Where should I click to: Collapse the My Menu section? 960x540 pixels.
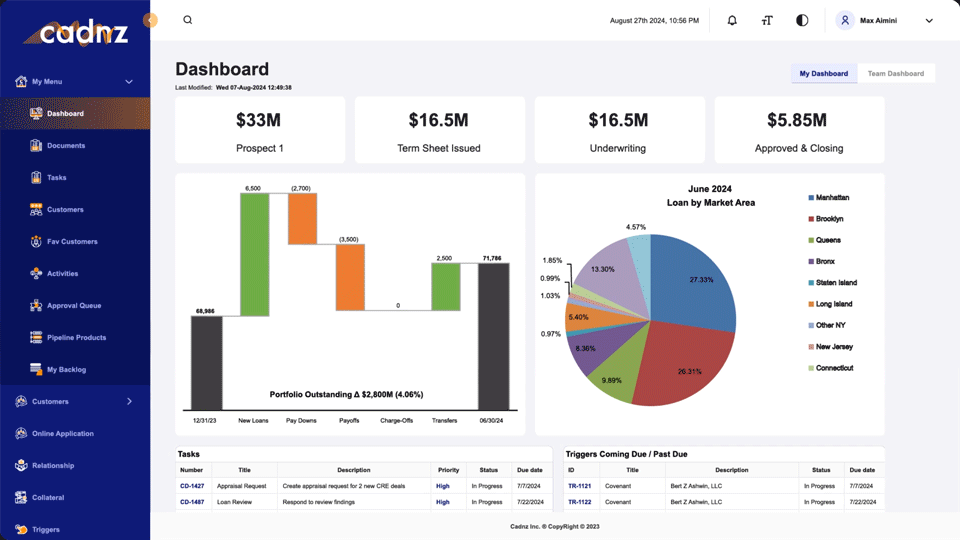pyautogui.click(x=129, y=82)
